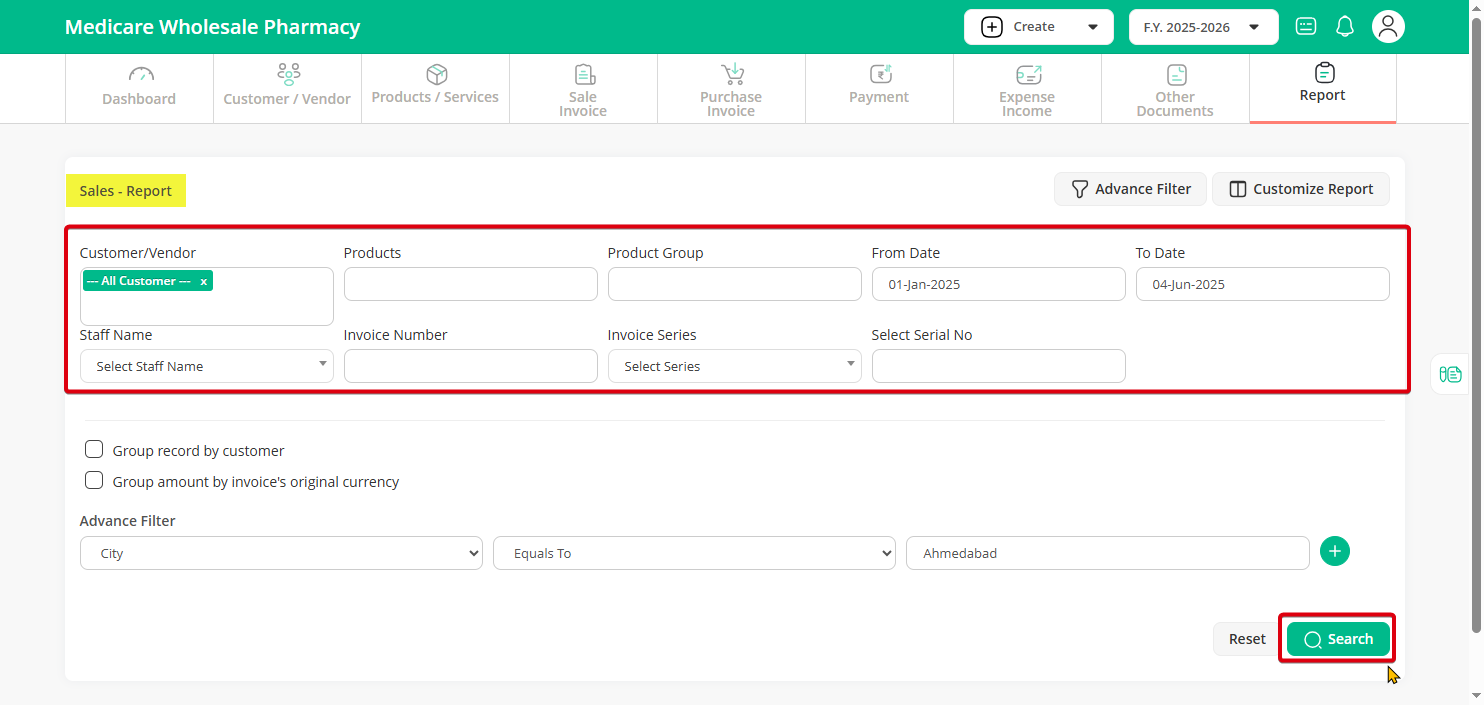Open the Expense Income tab
Screen dimensions: 1484x705
[1027, 88]
